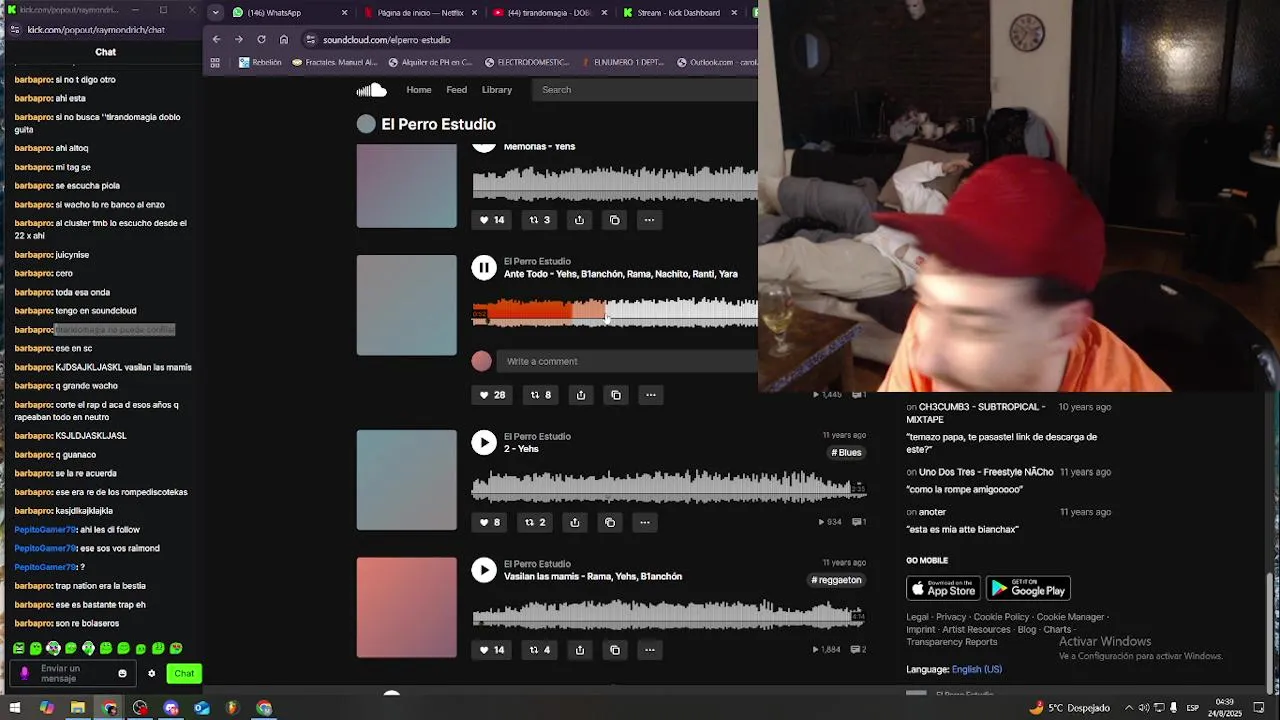Repost the Ante Todo track (8 reposts)
Viewport: 1280px width, 720px height.
pyautogui.click(x=540, y=395)
